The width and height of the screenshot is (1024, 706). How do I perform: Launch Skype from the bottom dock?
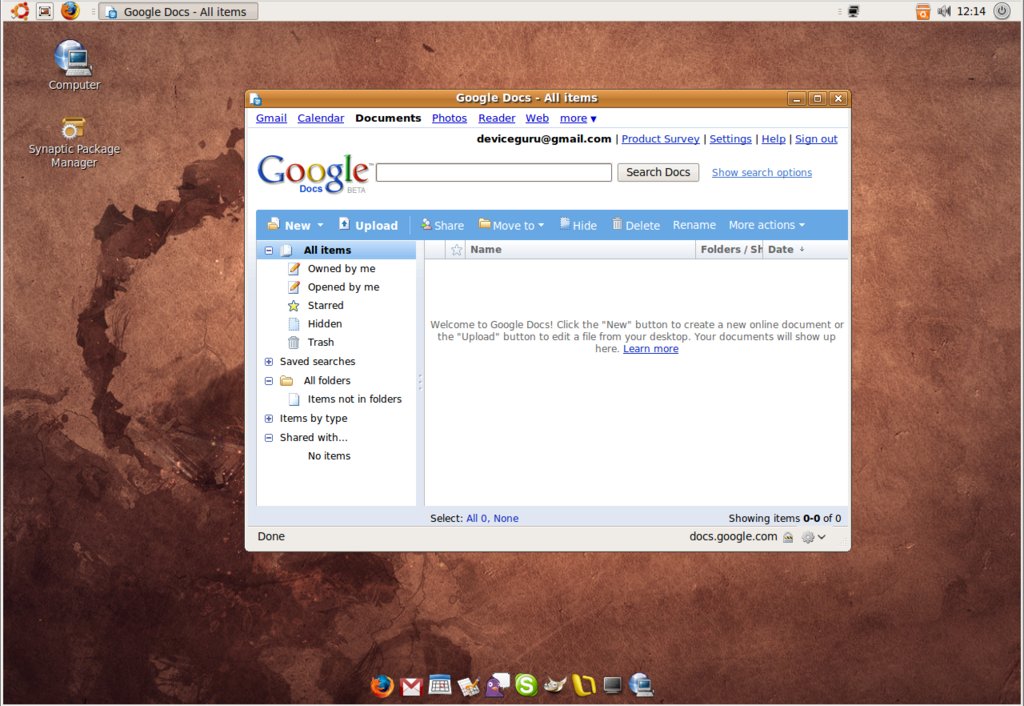[x=526, y=685]
